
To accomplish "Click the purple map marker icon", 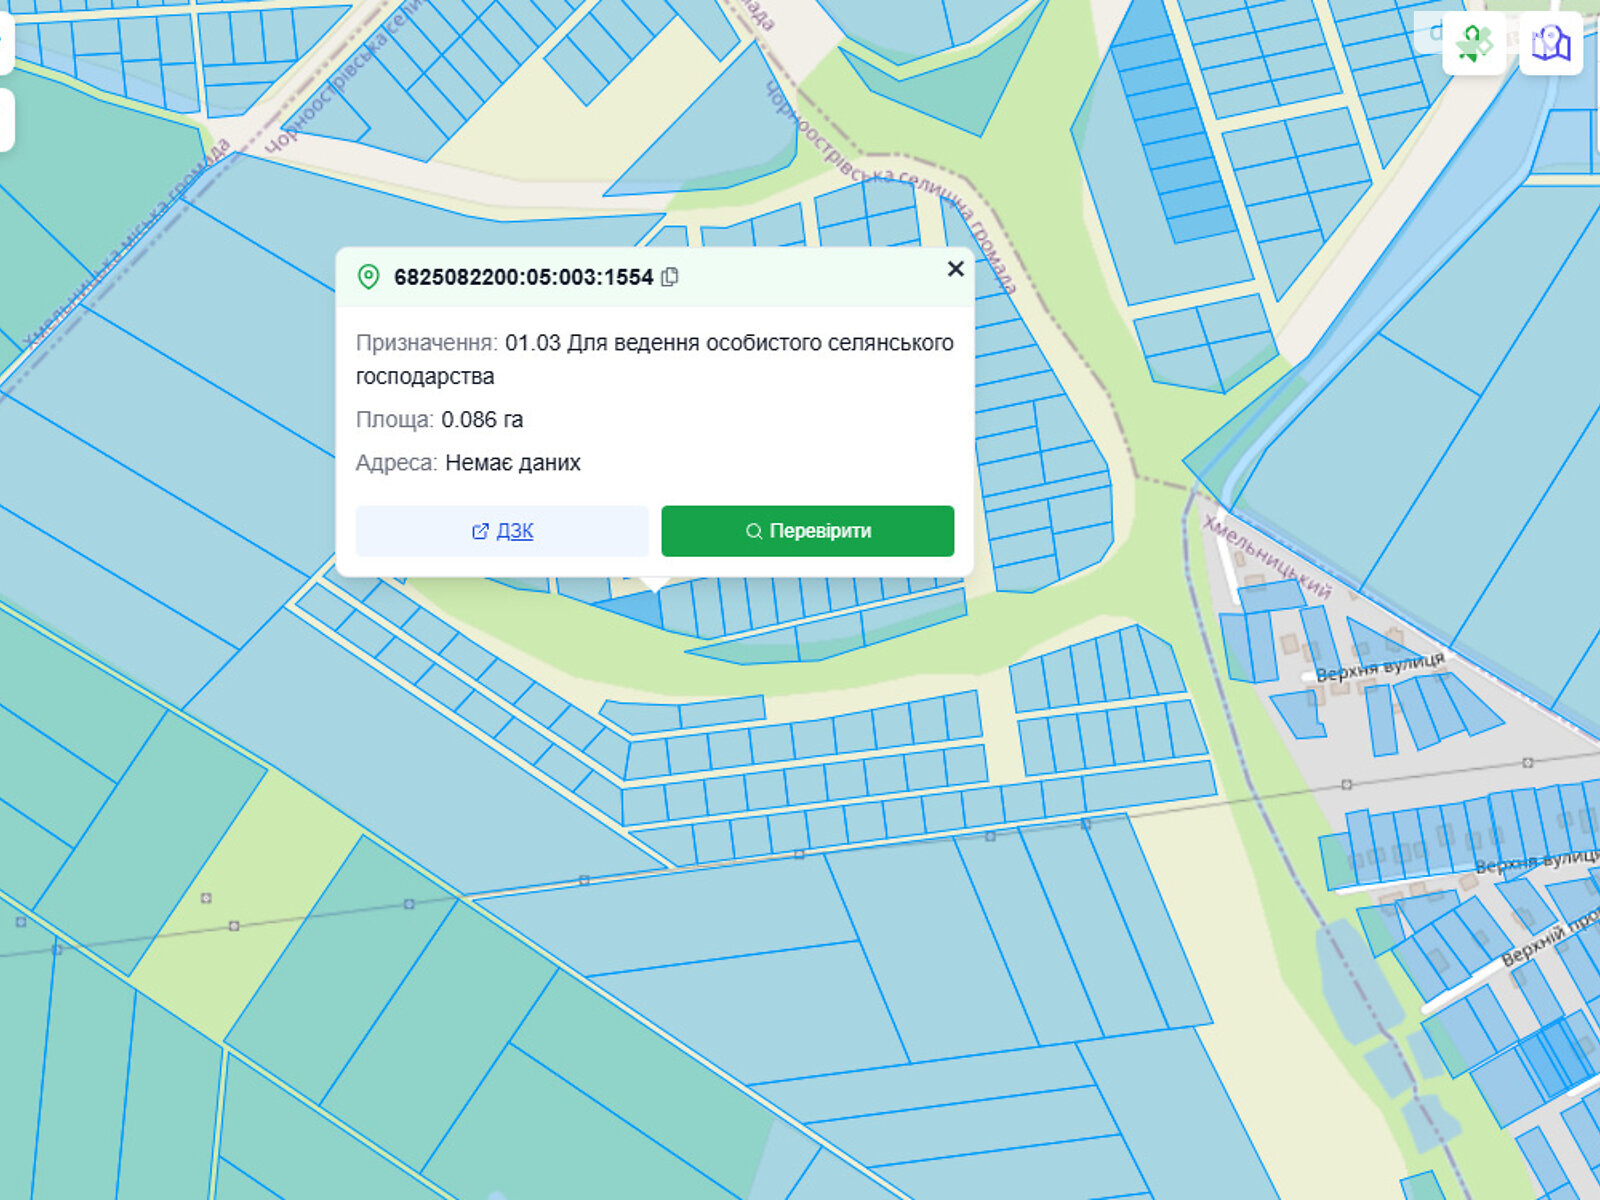I will [x=1550, y=43].
